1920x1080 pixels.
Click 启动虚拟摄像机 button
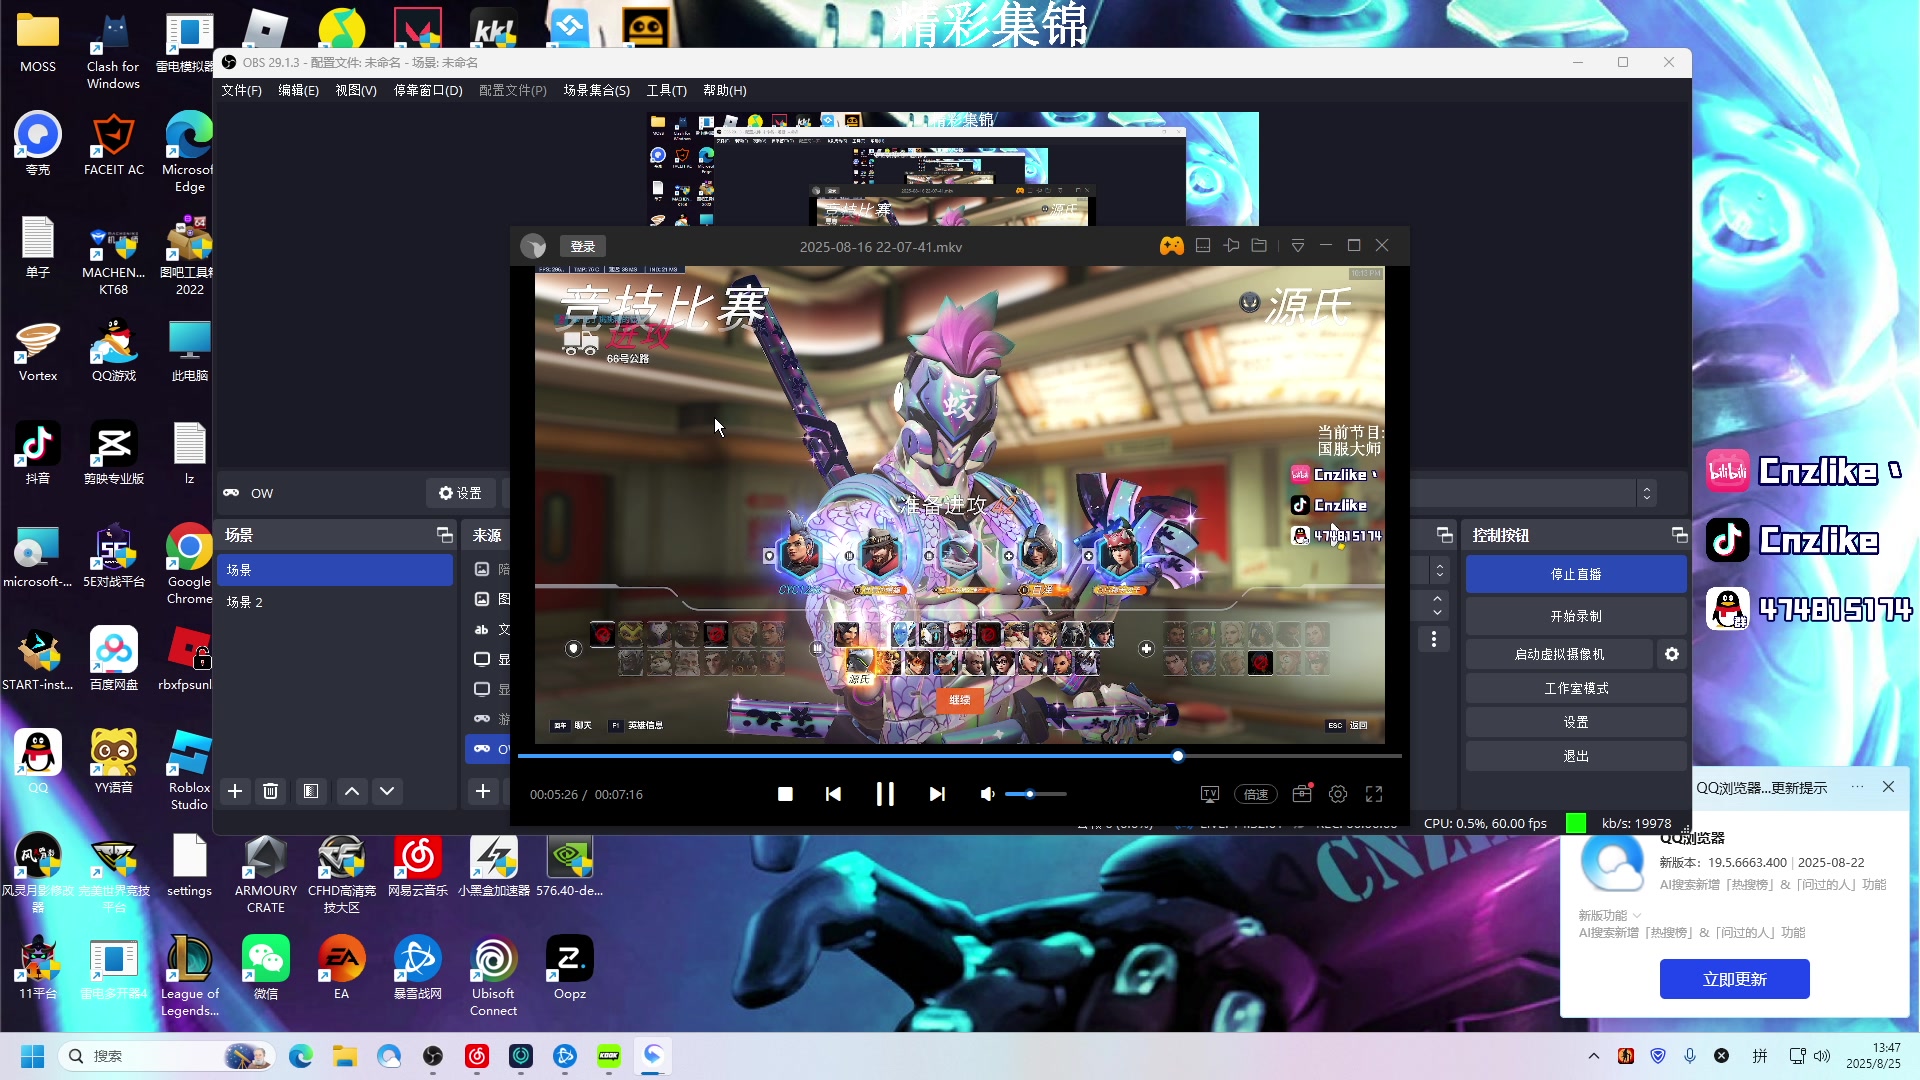tap(1559, 654)
